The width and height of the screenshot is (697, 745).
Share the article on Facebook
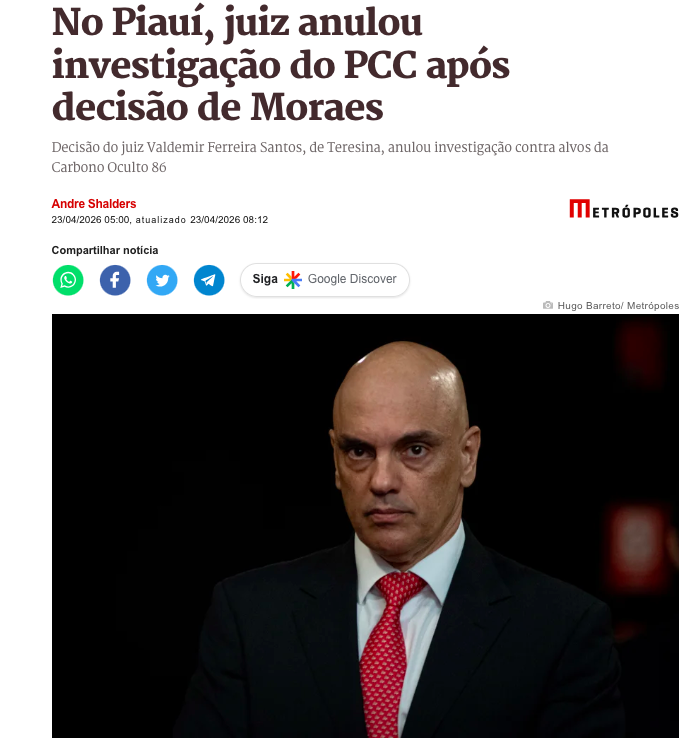(x=115, y=280)
